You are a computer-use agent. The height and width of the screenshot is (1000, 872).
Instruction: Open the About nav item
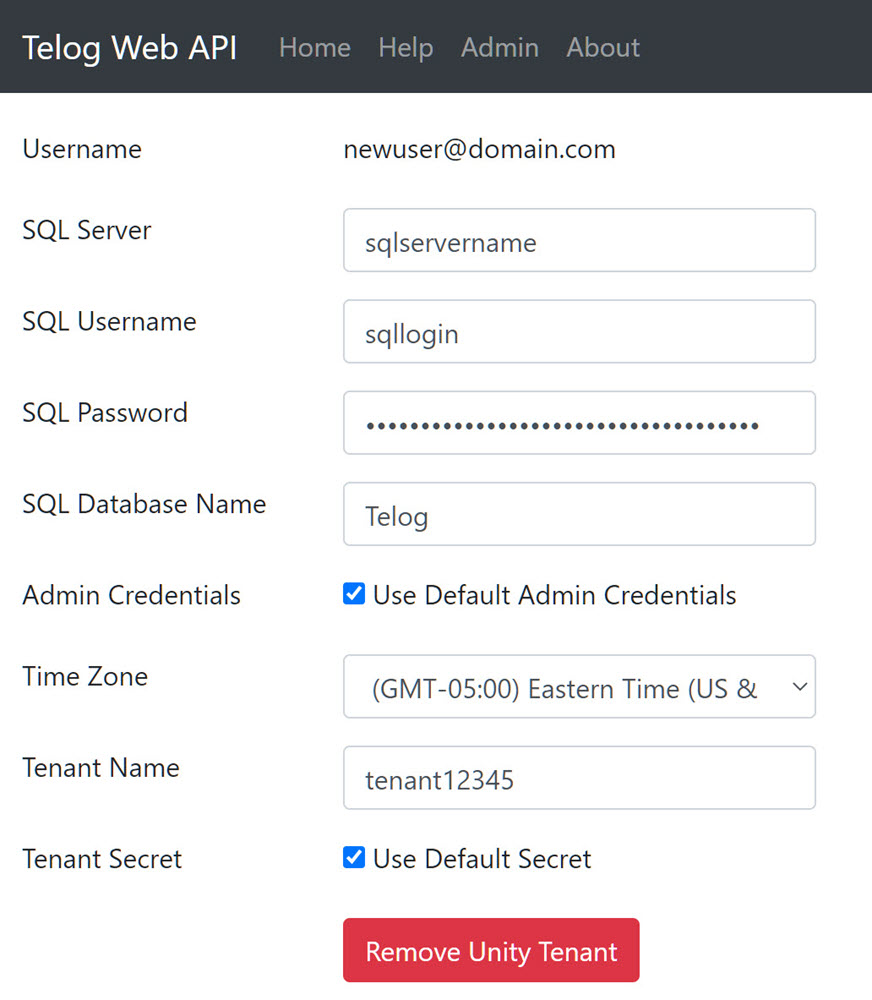[x=603, y=47]
